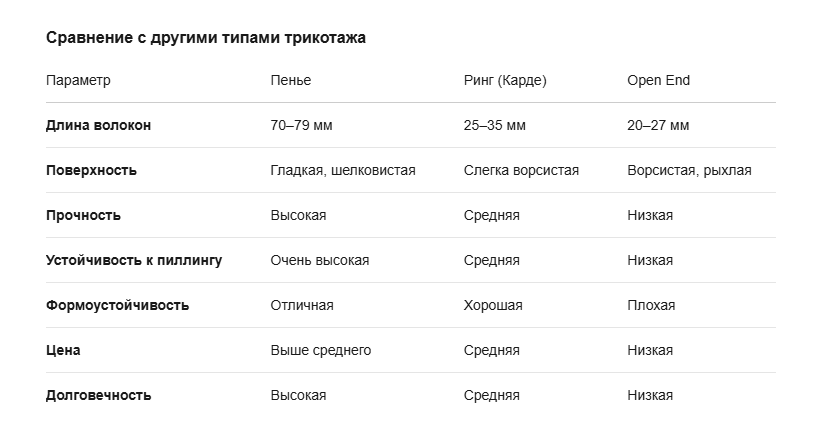Click the "20–27 мм" cell
This screenshot has height=440, width=826.
tap(657, 125)
